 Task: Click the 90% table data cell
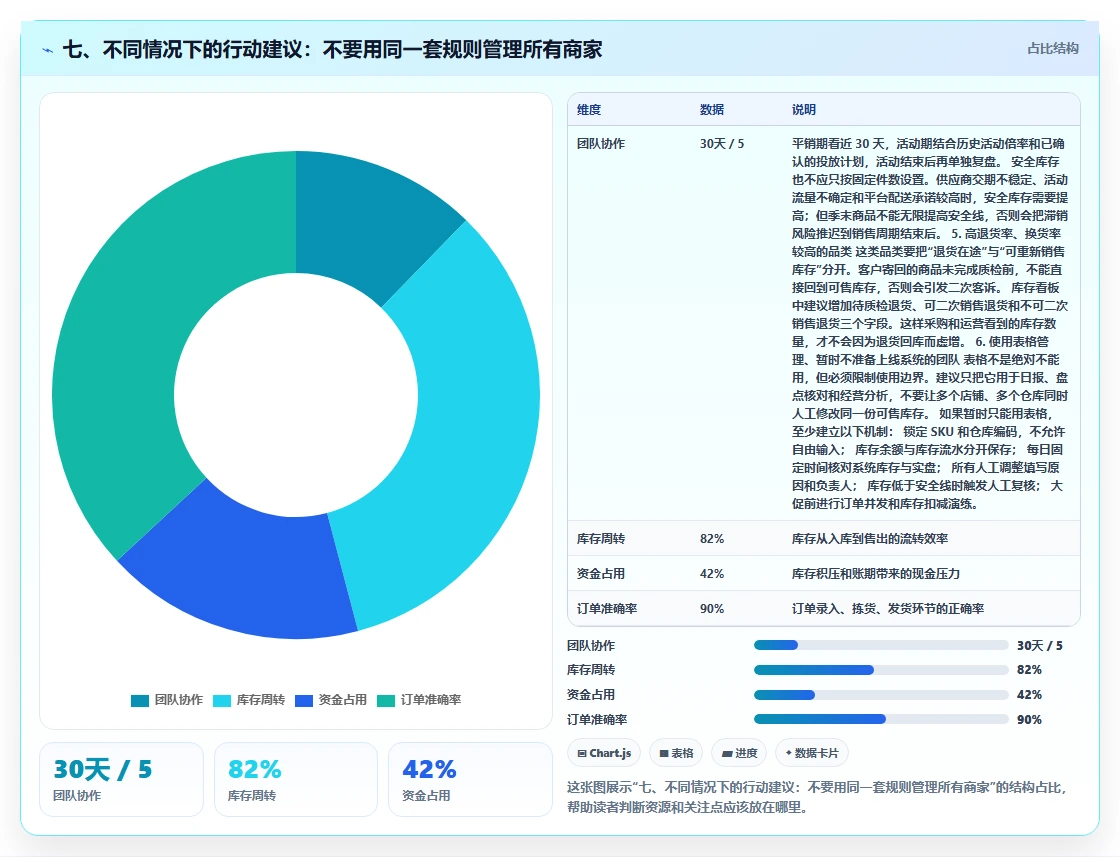712,608
